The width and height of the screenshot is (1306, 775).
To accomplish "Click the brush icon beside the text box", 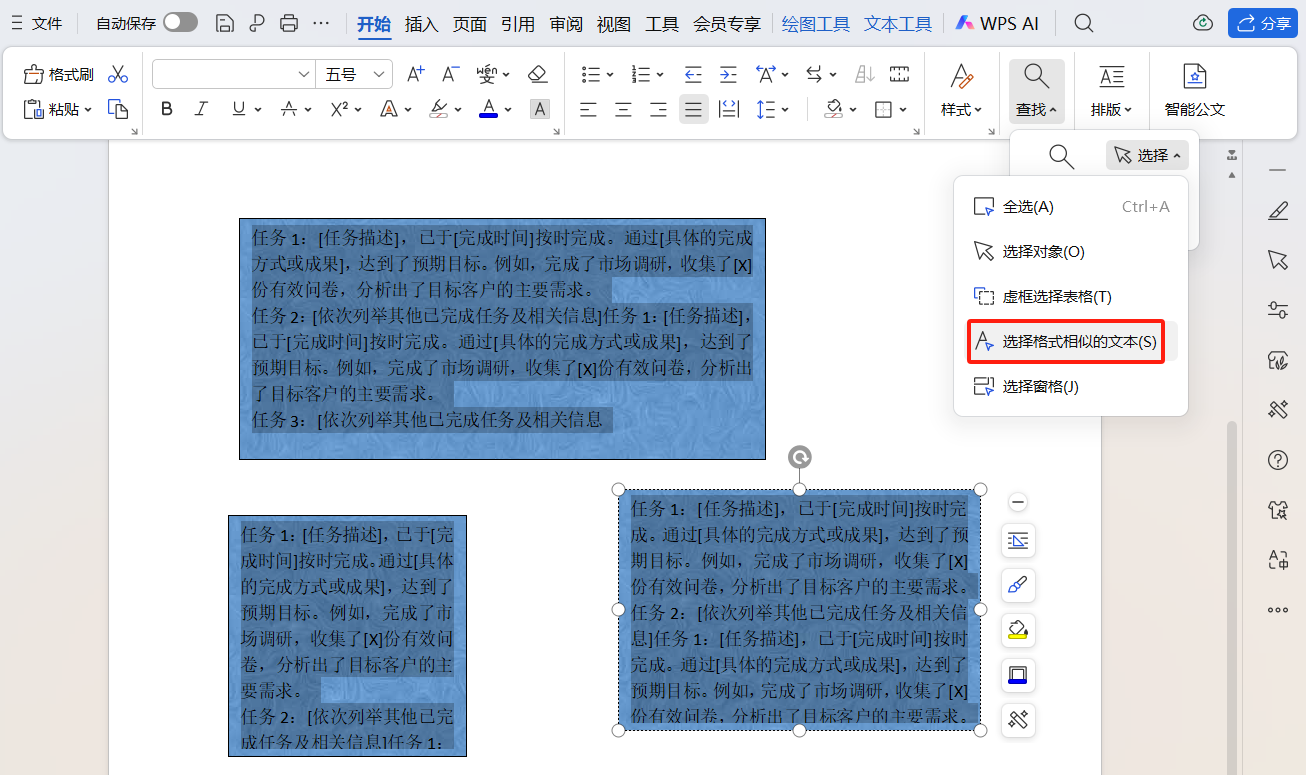I will (1017, 585).
